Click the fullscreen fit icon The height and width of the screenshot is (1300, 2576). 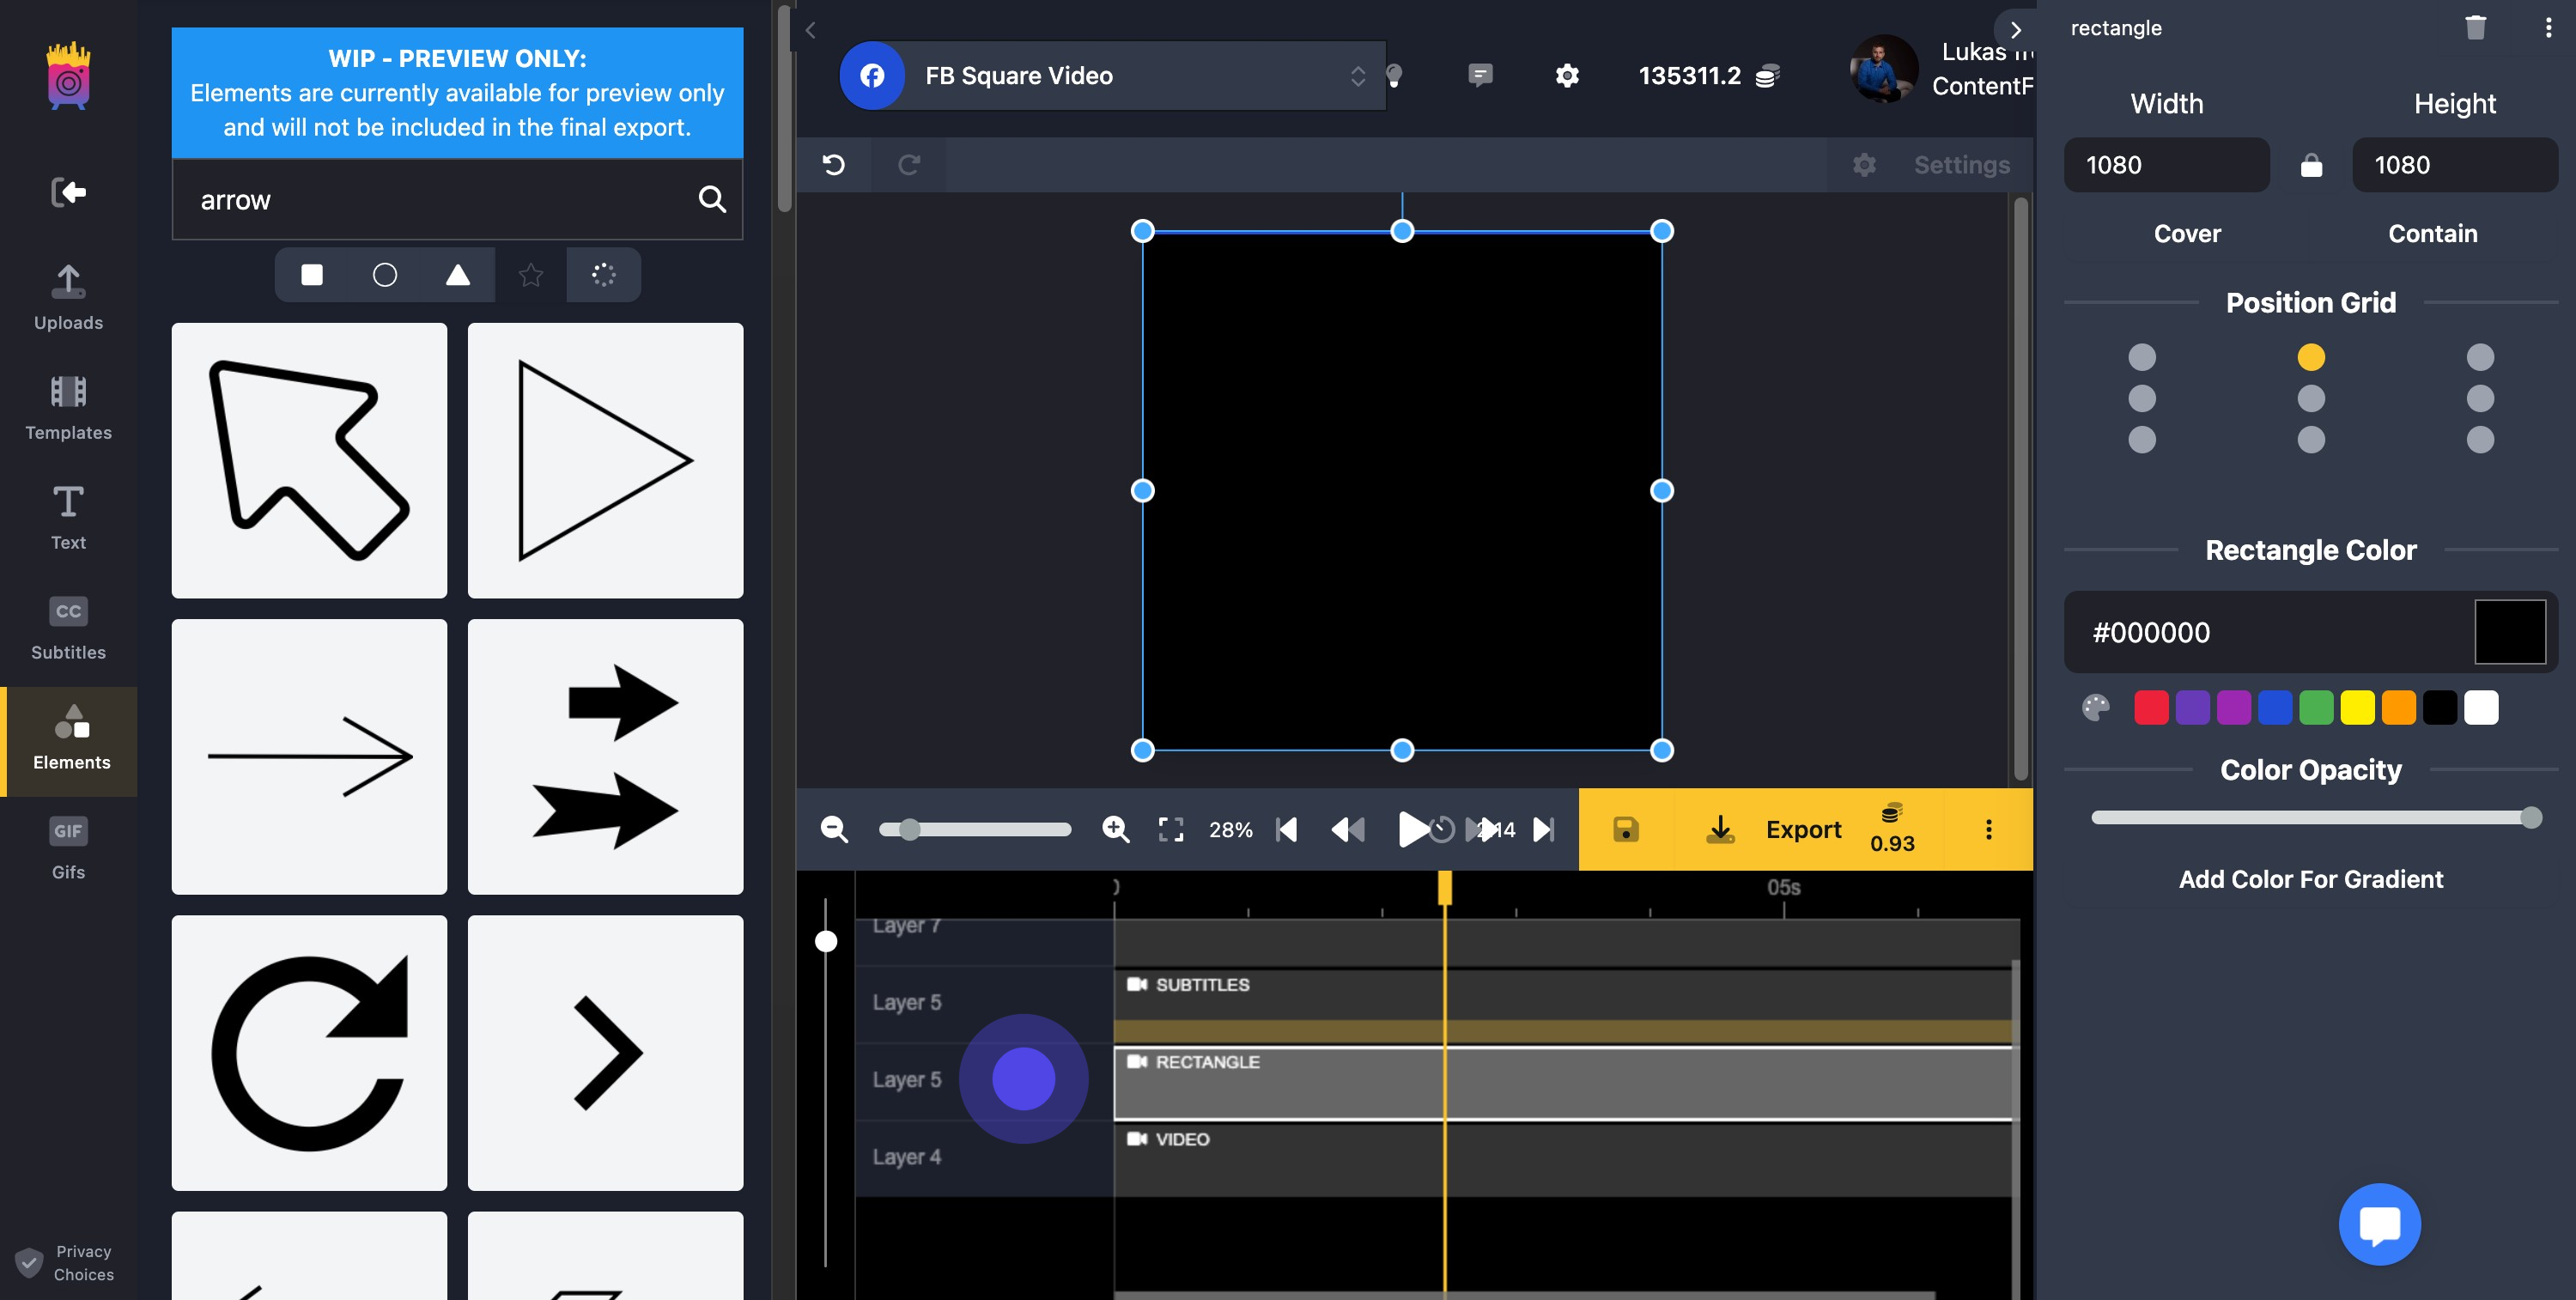coord(1170,829)
